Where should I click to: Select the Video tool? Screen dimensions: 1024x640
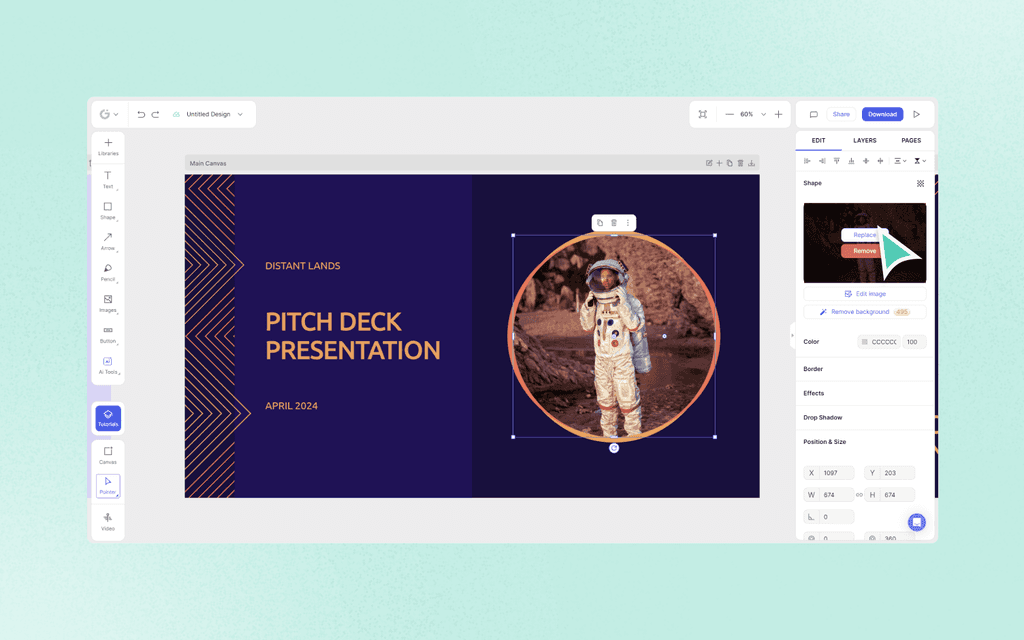coord(107,518)
